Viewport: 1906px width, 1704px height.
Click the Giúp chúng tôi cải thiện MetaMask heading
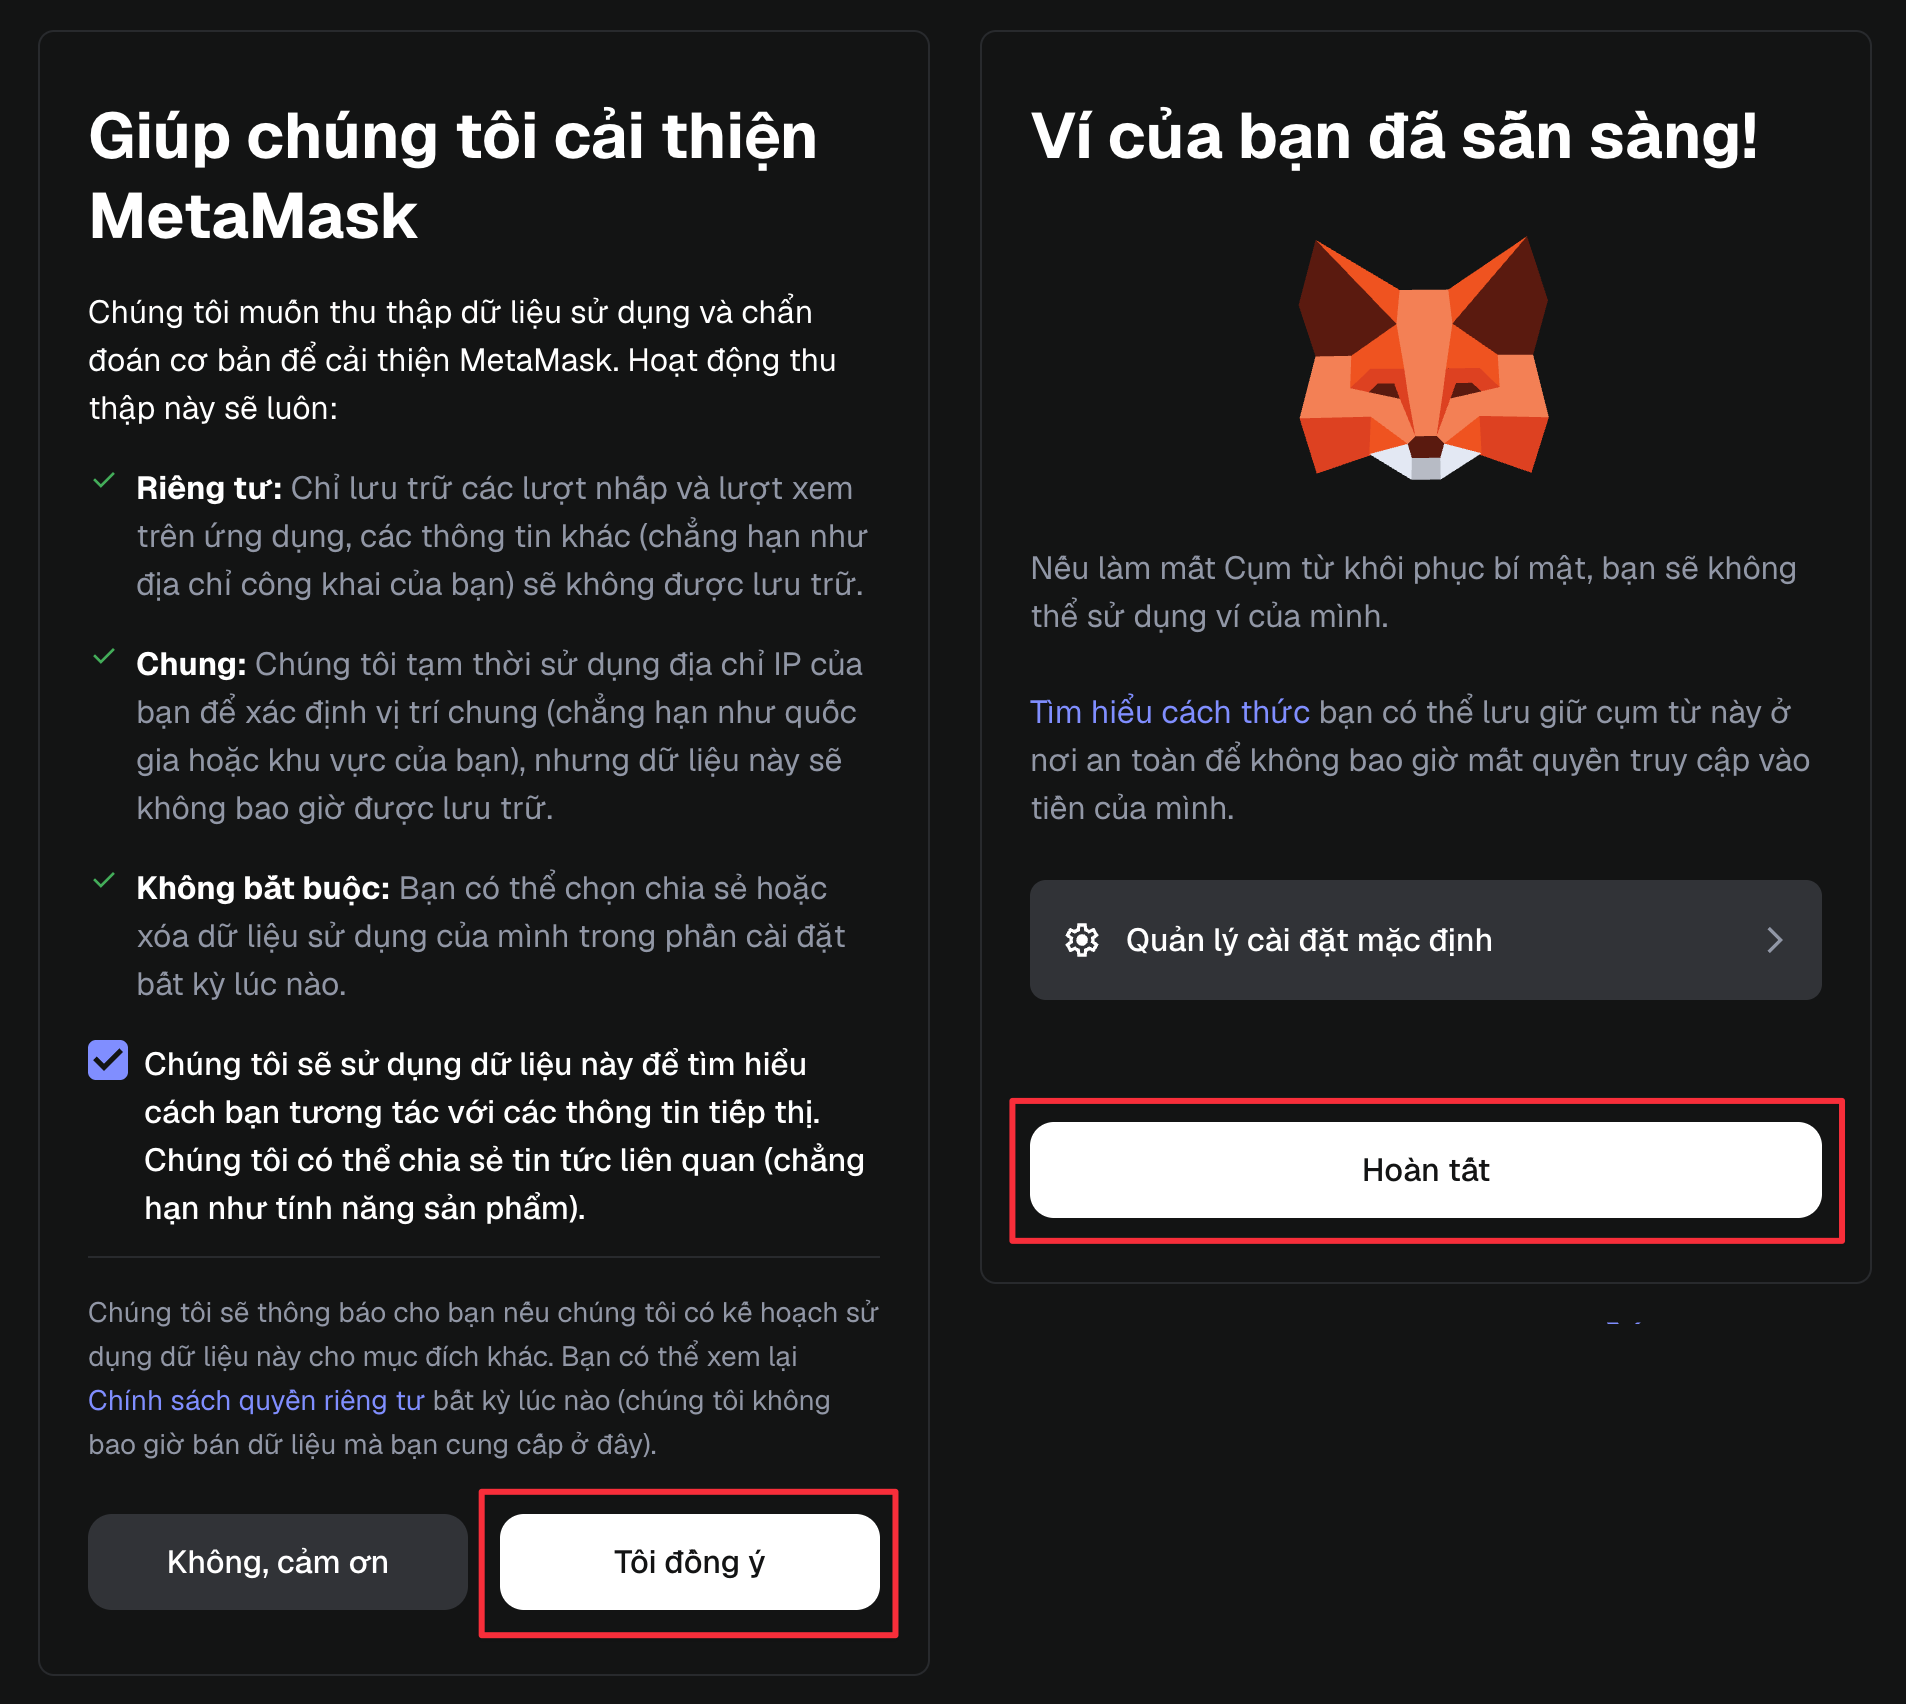453,176
